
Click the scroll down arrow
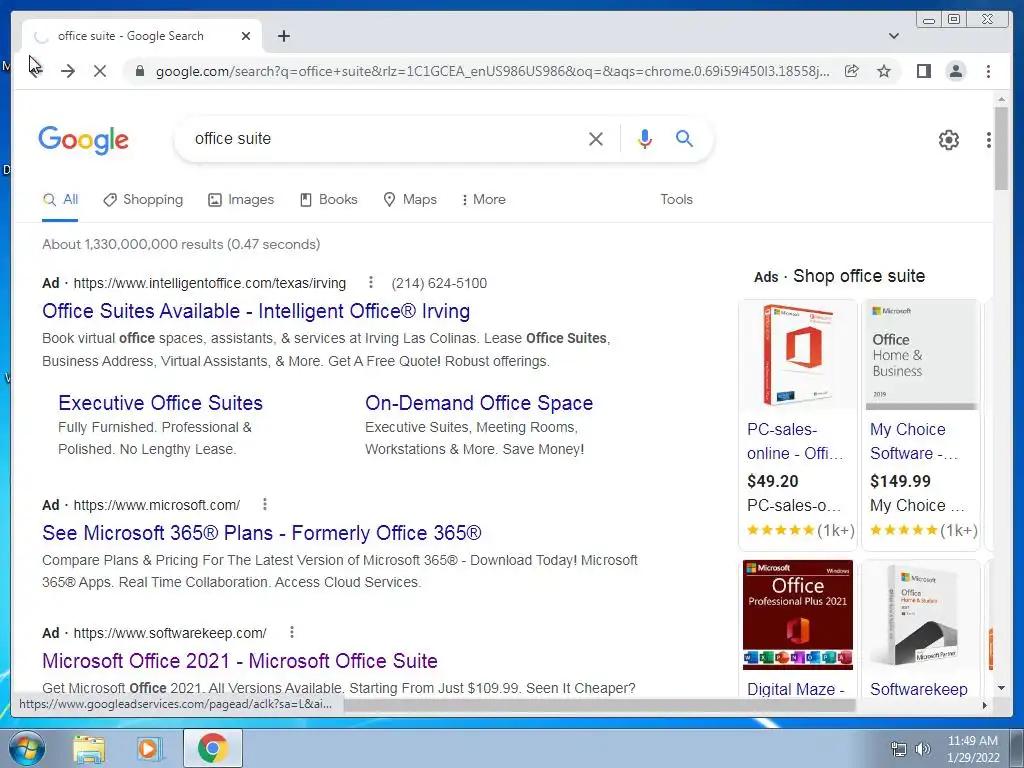[1001, 688]
